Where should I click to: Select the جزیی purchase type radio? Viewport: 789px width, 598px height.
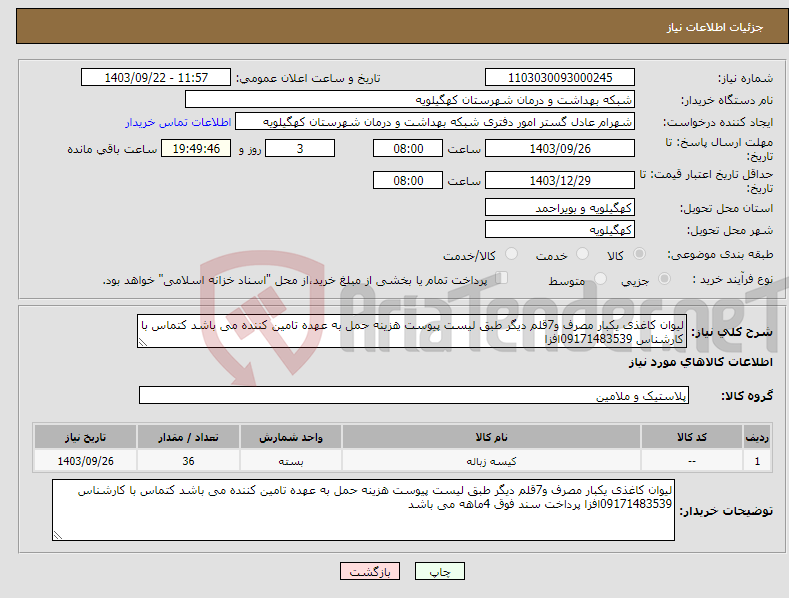[x=664, y=279]
